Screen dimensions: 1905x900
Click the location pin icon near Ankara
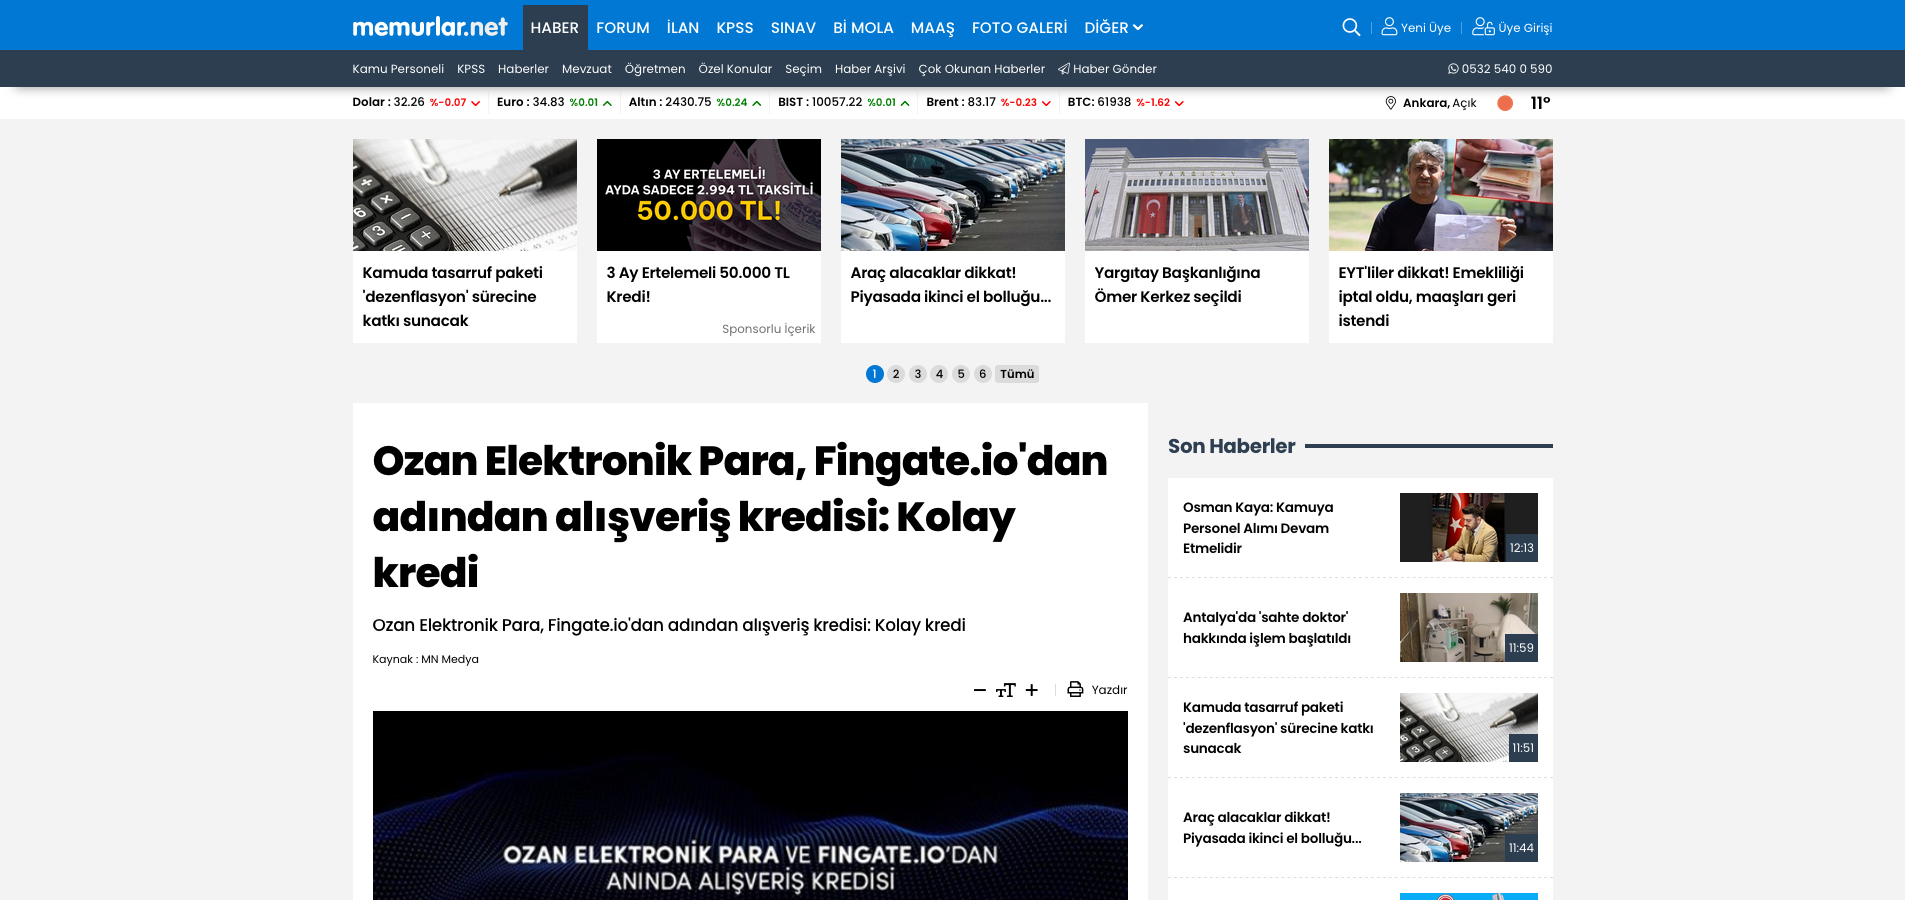pyautogui.click(x=1390, y=103)
